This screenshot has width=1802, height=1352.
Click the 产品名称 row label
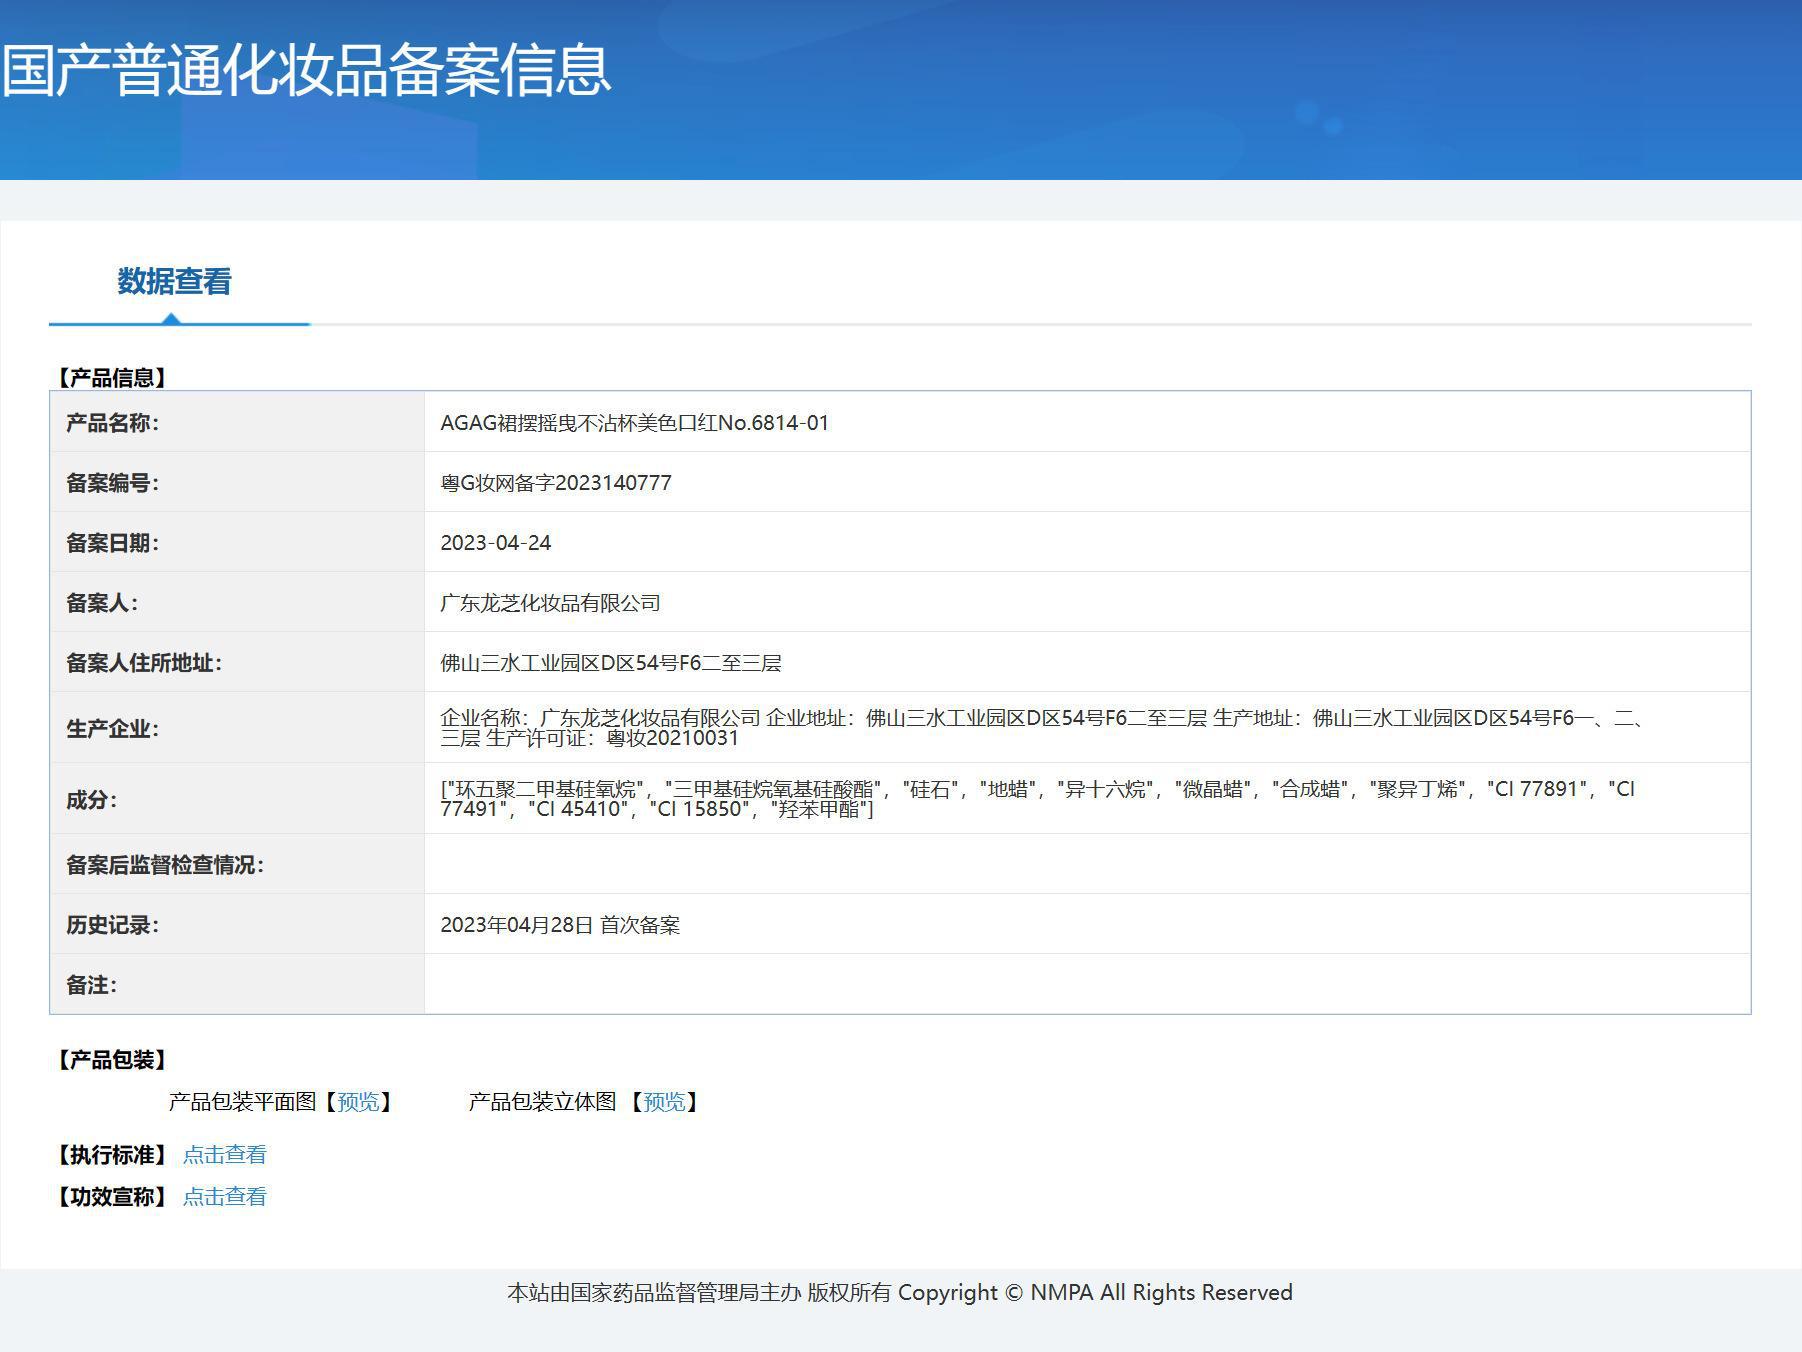[112, 423]
